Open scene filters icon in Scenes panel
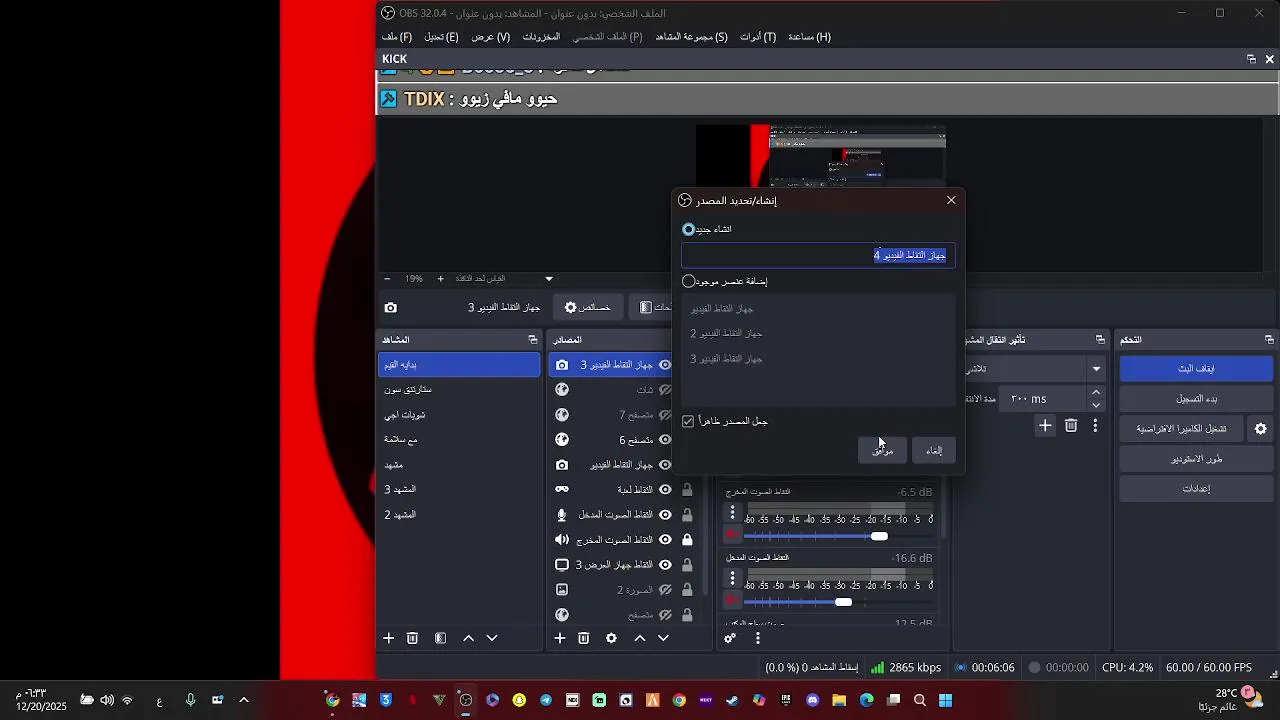 click(440, 638)
